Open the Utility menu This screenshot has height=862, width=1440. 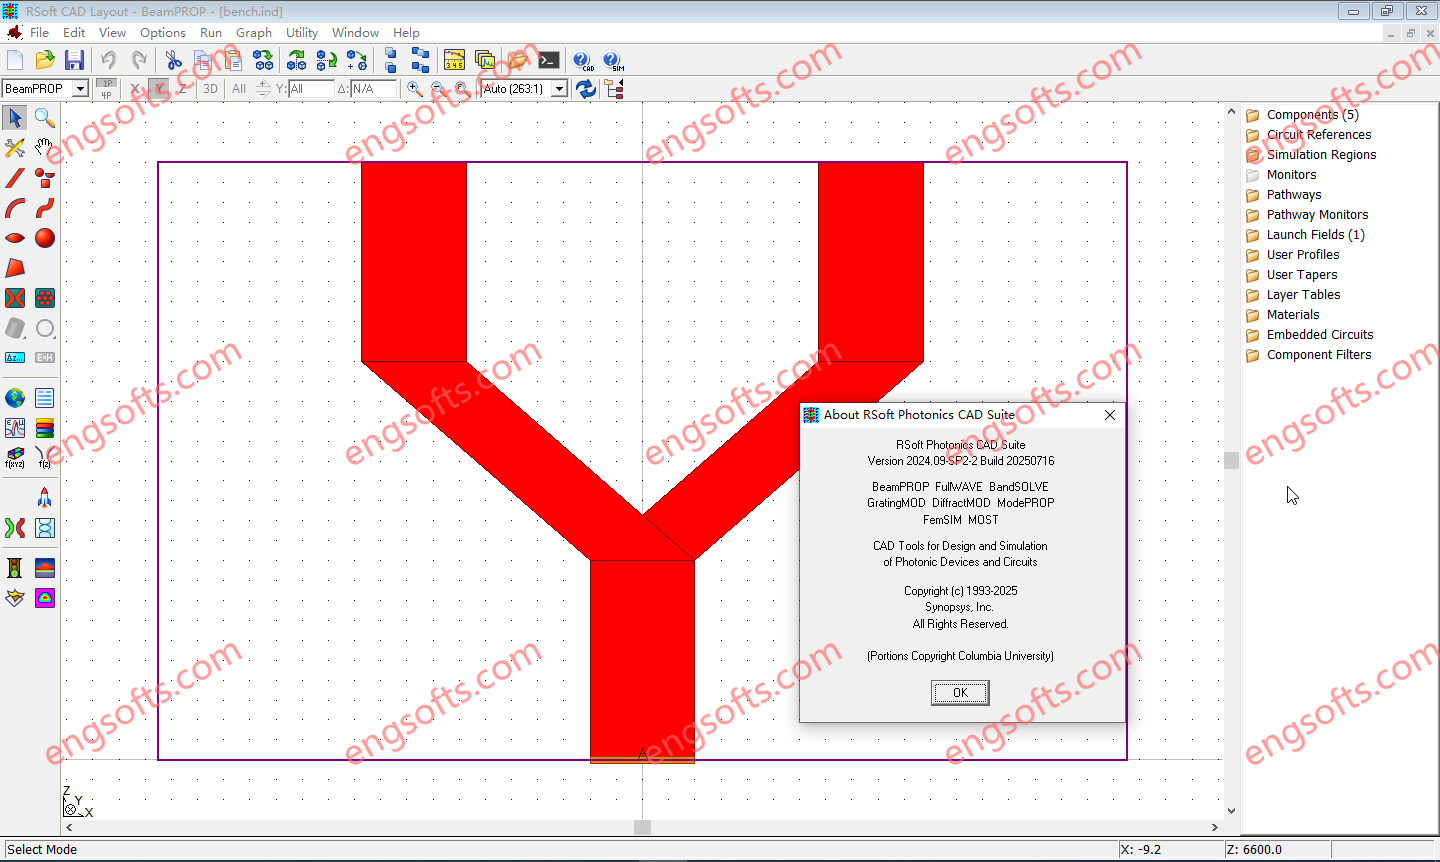coord(302,33)
